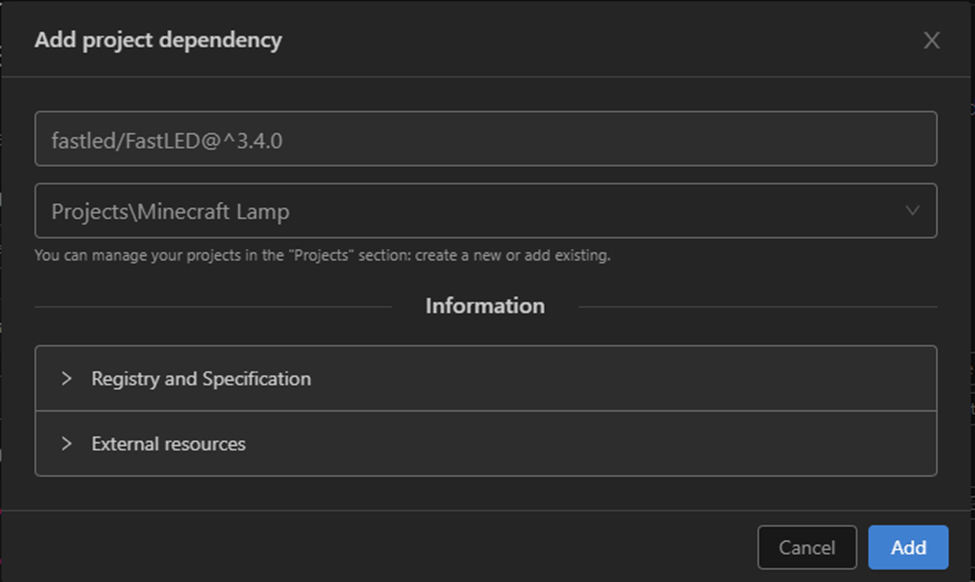Close the Add project dependency dialog
Viewport: 975px width, 582px height.
point(931,40)
